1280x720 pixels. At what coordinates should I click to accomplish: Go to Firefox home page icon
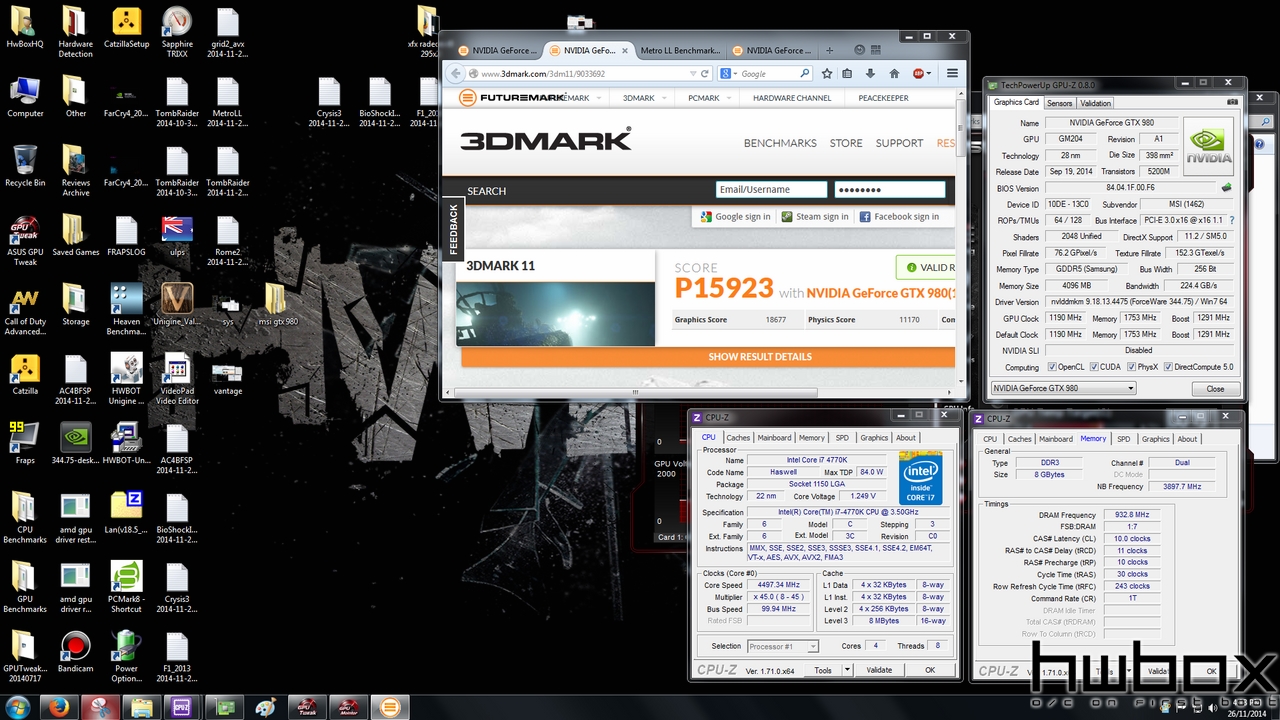click(892, 73)
